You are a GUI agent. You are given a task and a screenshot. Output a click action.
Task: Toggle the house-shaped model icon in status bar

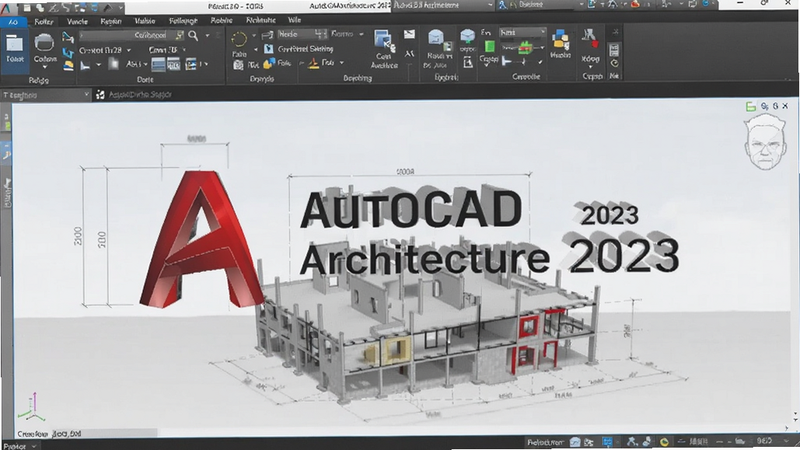pos(575,442)
